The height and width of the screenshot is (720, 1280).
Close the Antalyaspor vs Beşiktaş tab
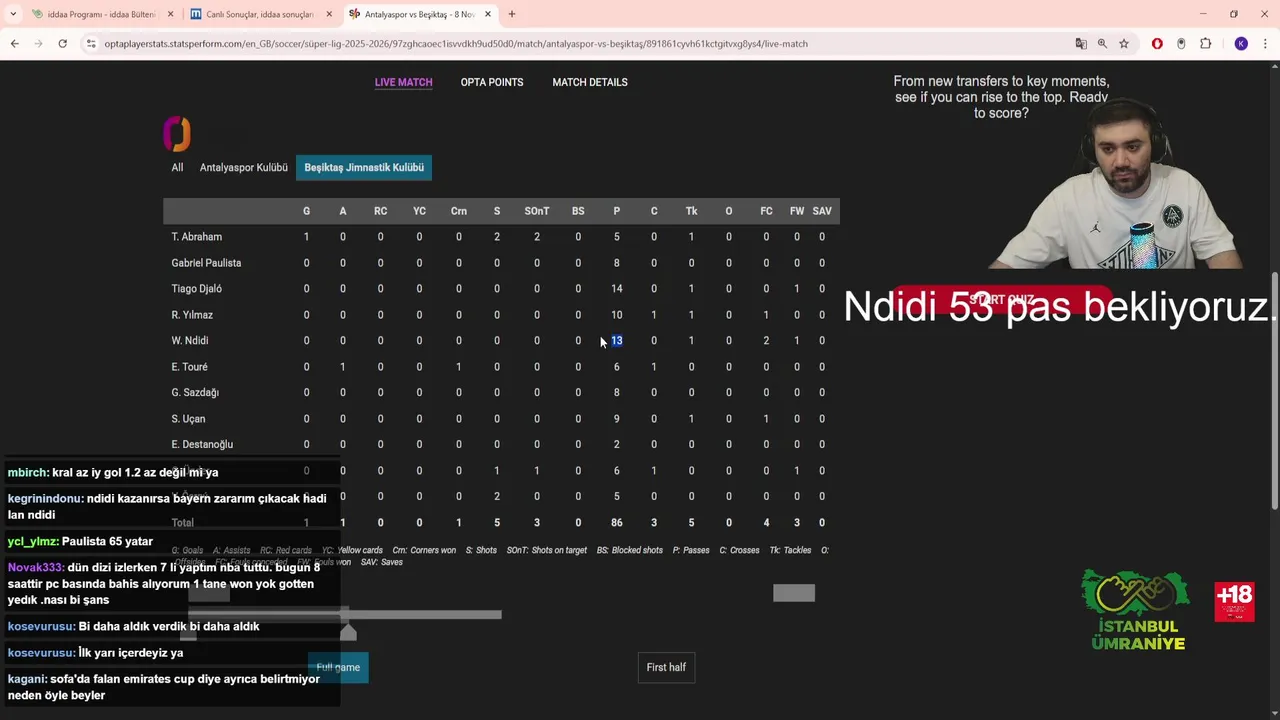pos(488,14)
